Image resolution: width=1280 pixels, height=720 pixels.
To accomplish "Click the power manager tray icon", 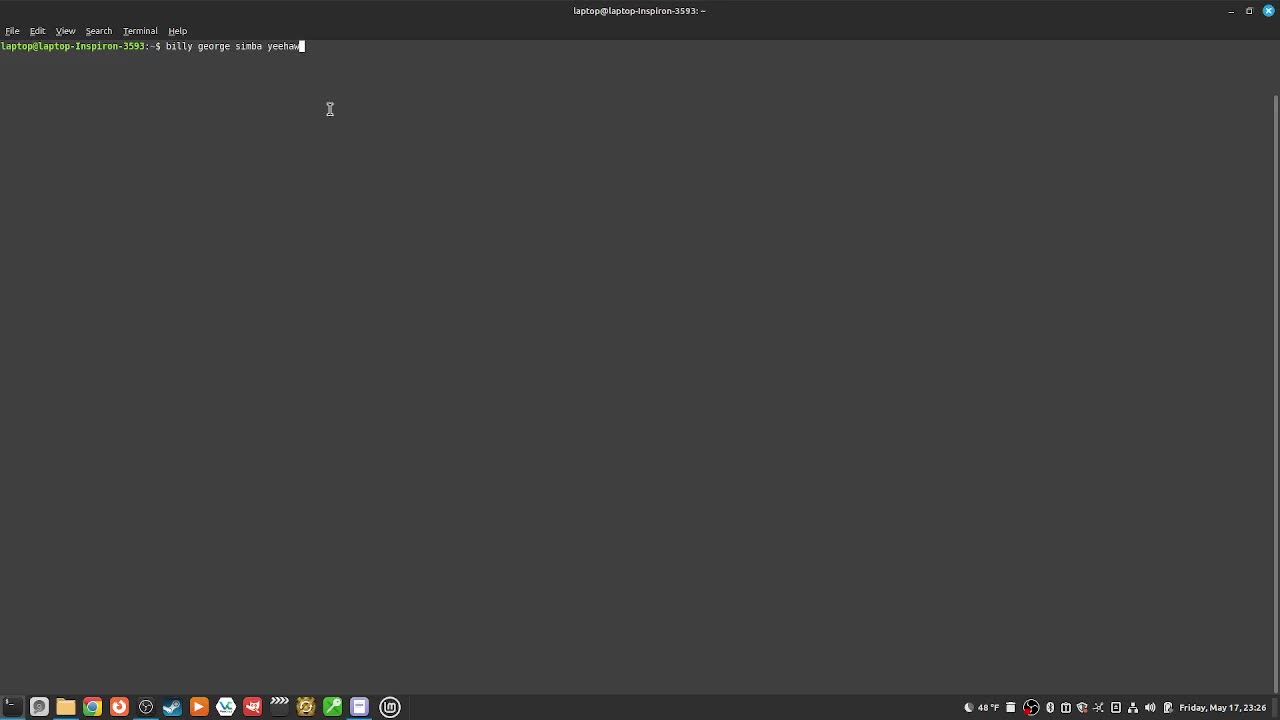I will click(1167, 708).
